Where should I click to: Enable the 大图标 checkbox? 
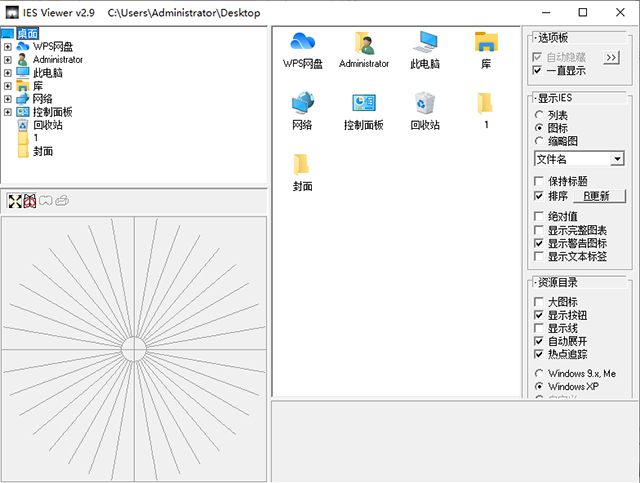pos(539,302)
